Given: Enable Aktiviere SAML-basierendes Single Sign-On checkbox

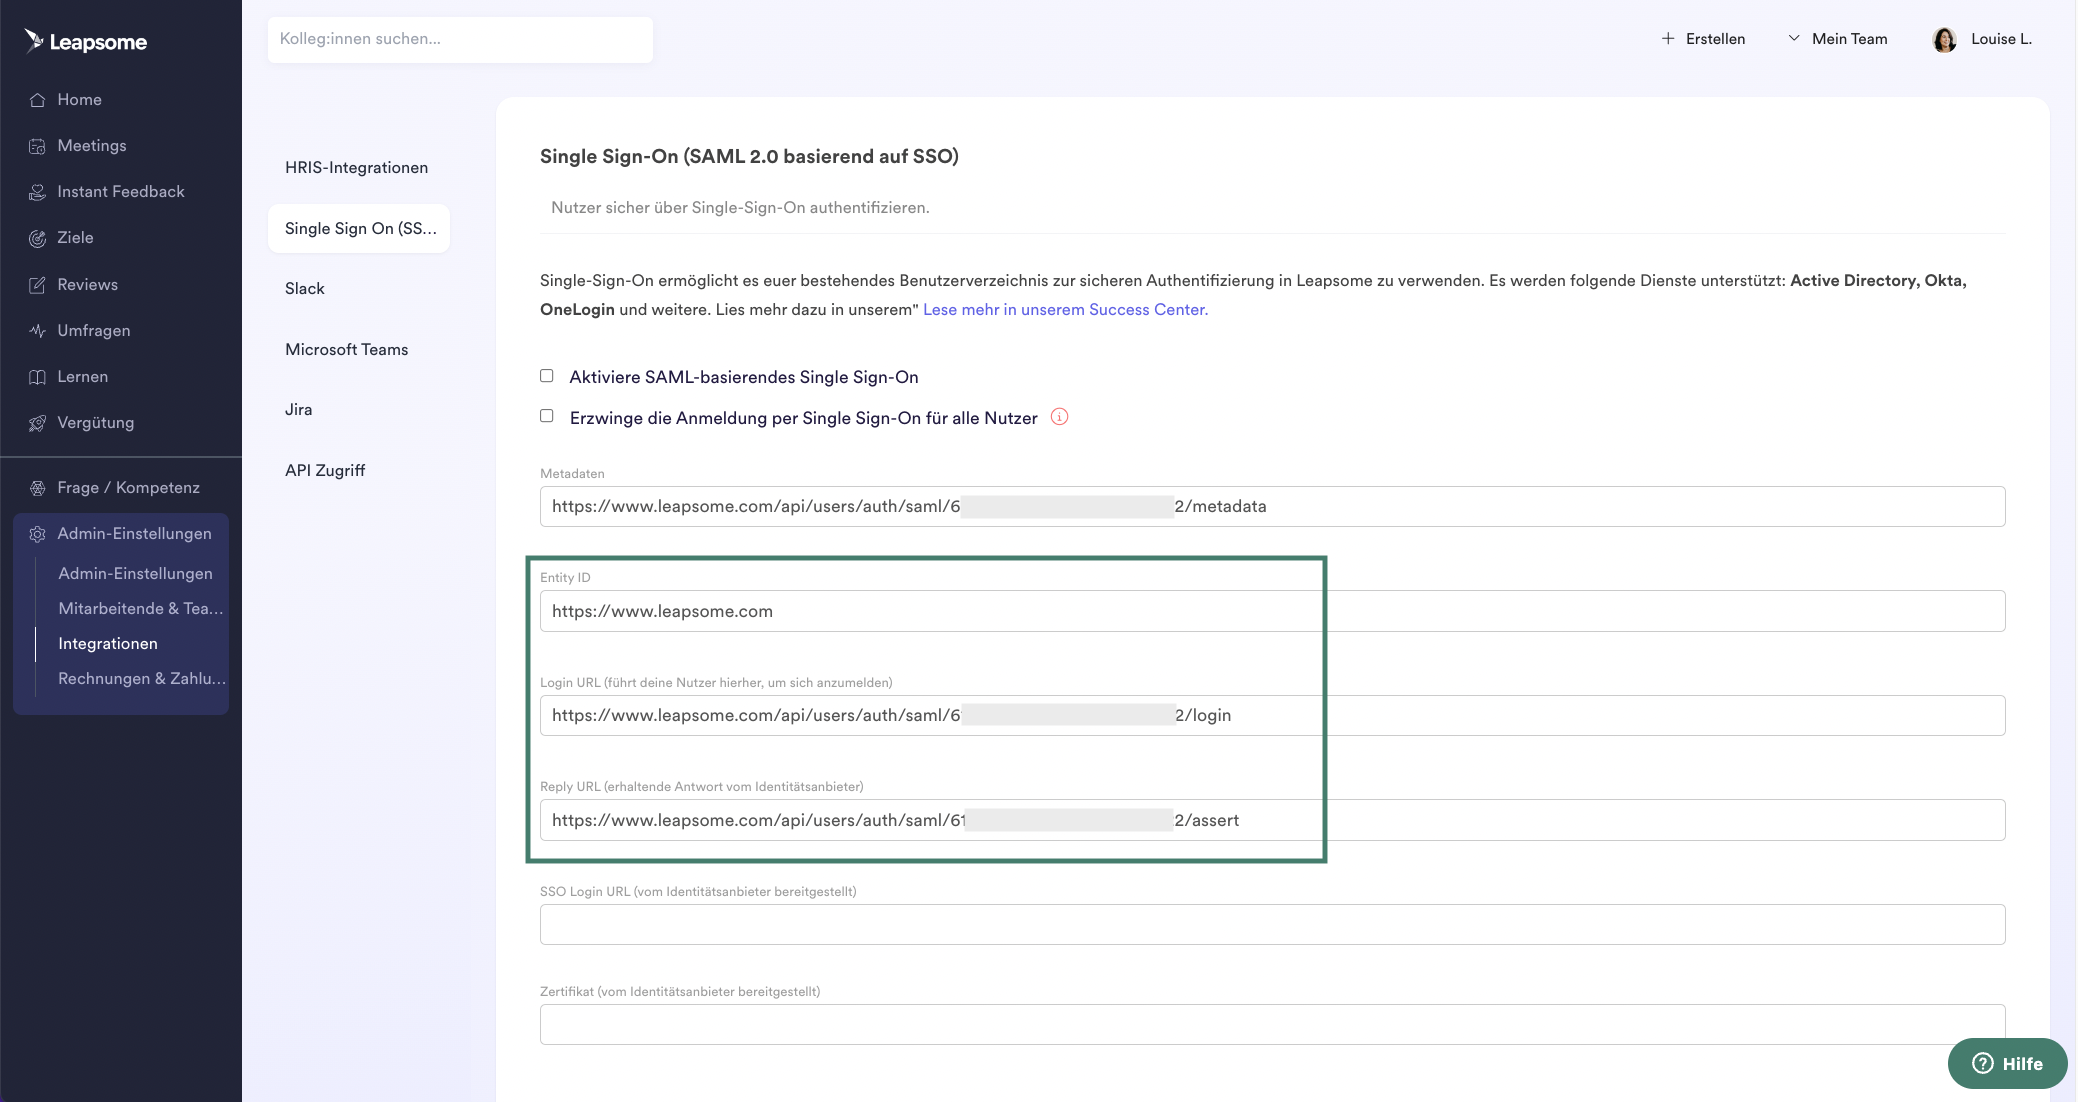Looking at the screenshot, I should point(547,376).
